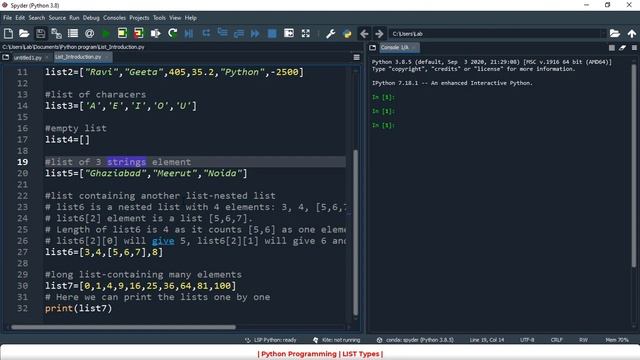Click conda: spyder (Python 3.8.5) status

(415, 340)
